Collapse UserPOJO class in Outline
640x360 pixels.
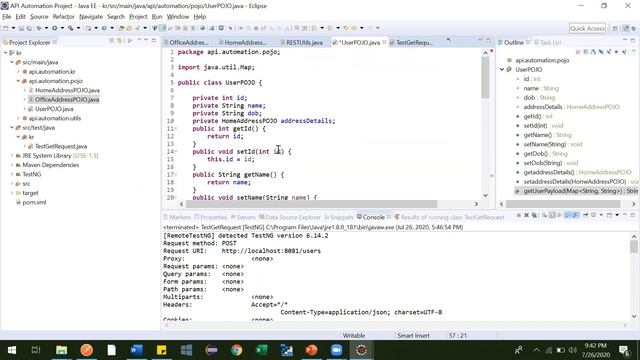pos(502,69)
